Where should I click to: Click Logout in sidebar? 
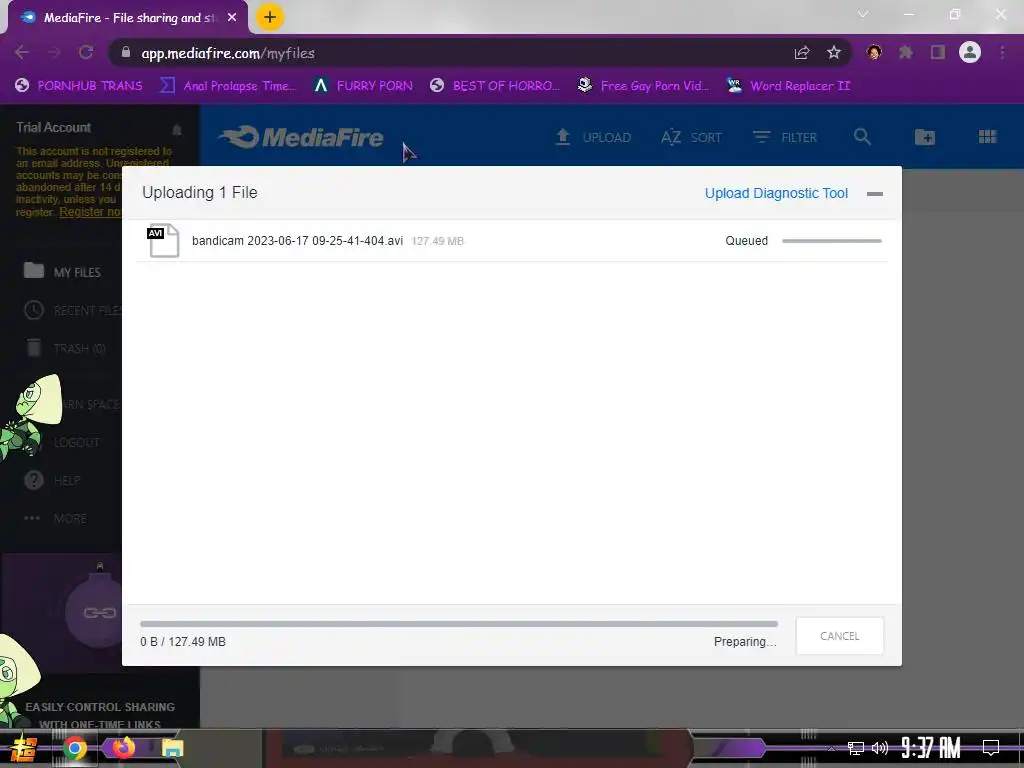tap(76, 442)
